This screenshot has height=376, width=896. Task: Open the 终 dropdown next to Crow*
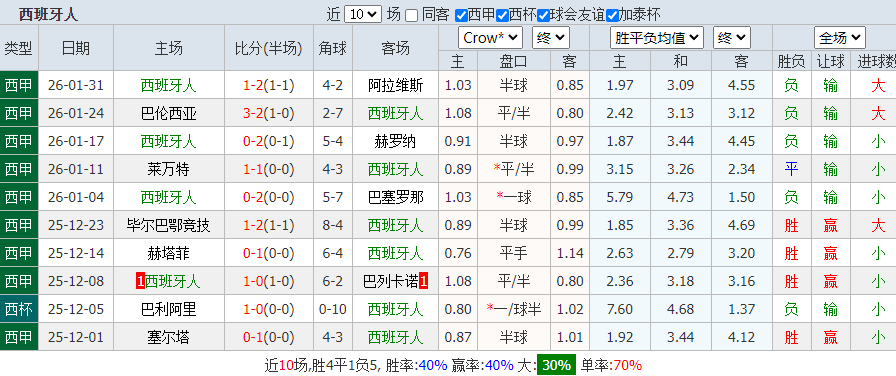(x=551, y=38)
